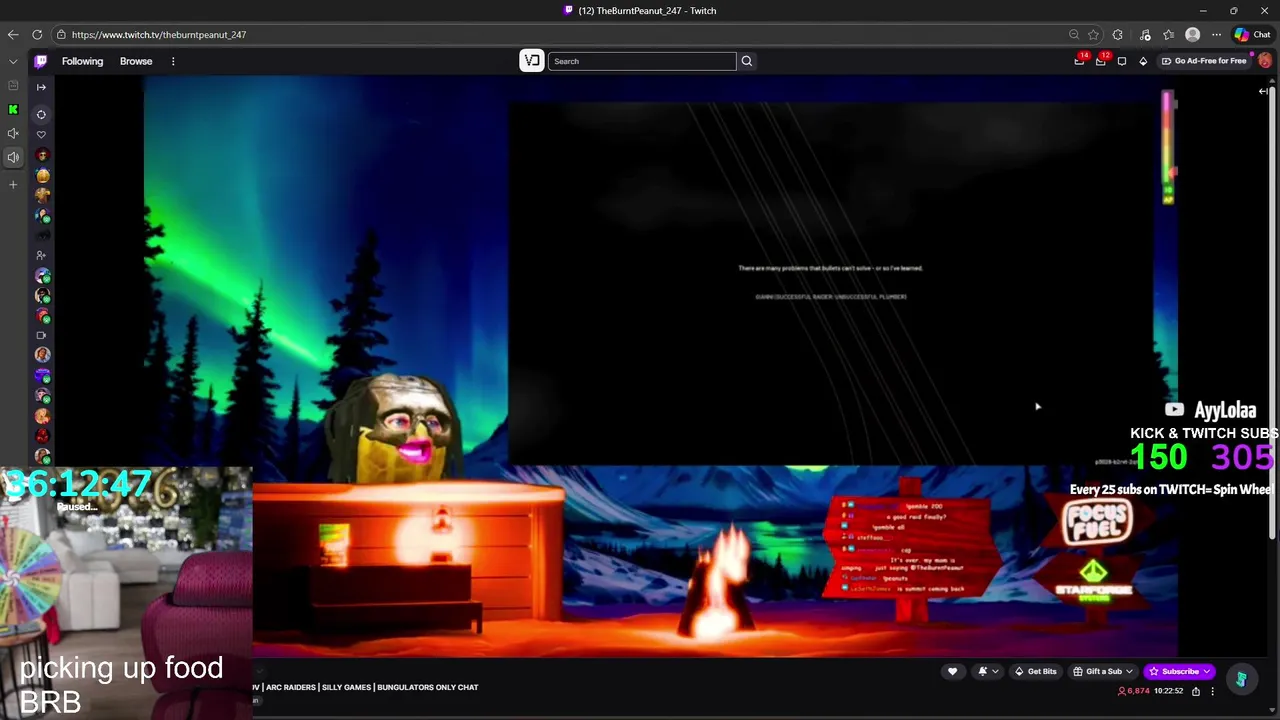The image size is (1280, 720).
Task: Click the 6,874 viewer count
Action: tap(1134, 691)
